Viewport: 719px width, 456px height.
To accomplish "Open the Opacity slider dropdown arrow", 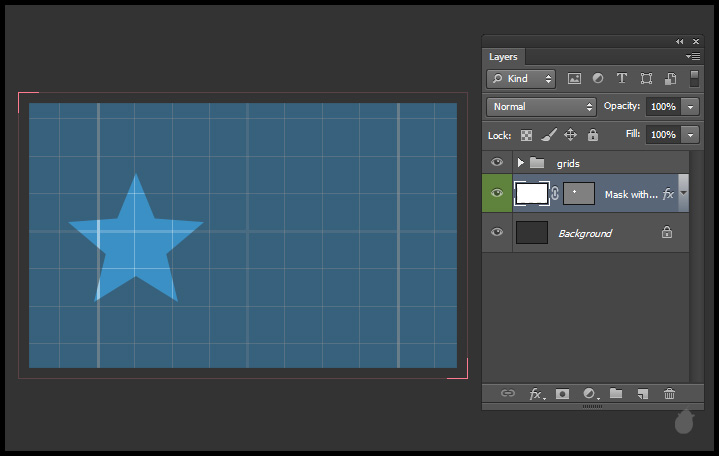I will click(690, 106).
